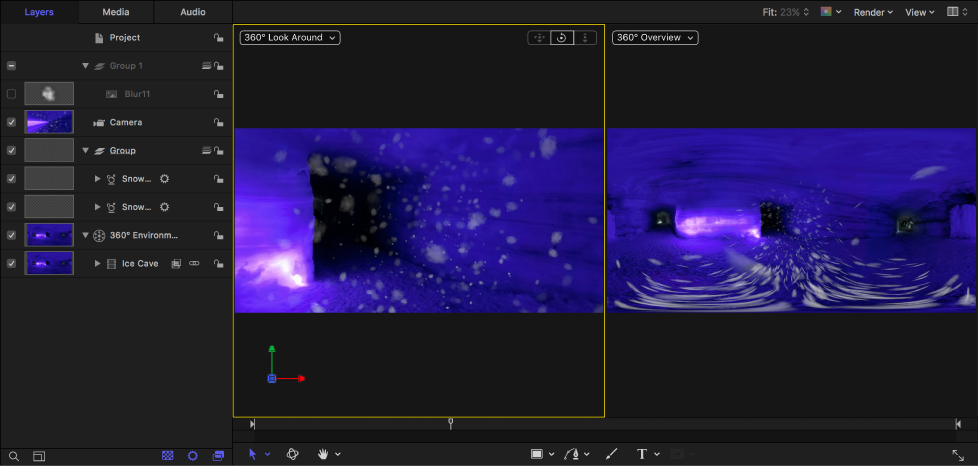
Task: Click the Show Behaviors gear icon
Action: click(193, 456)
